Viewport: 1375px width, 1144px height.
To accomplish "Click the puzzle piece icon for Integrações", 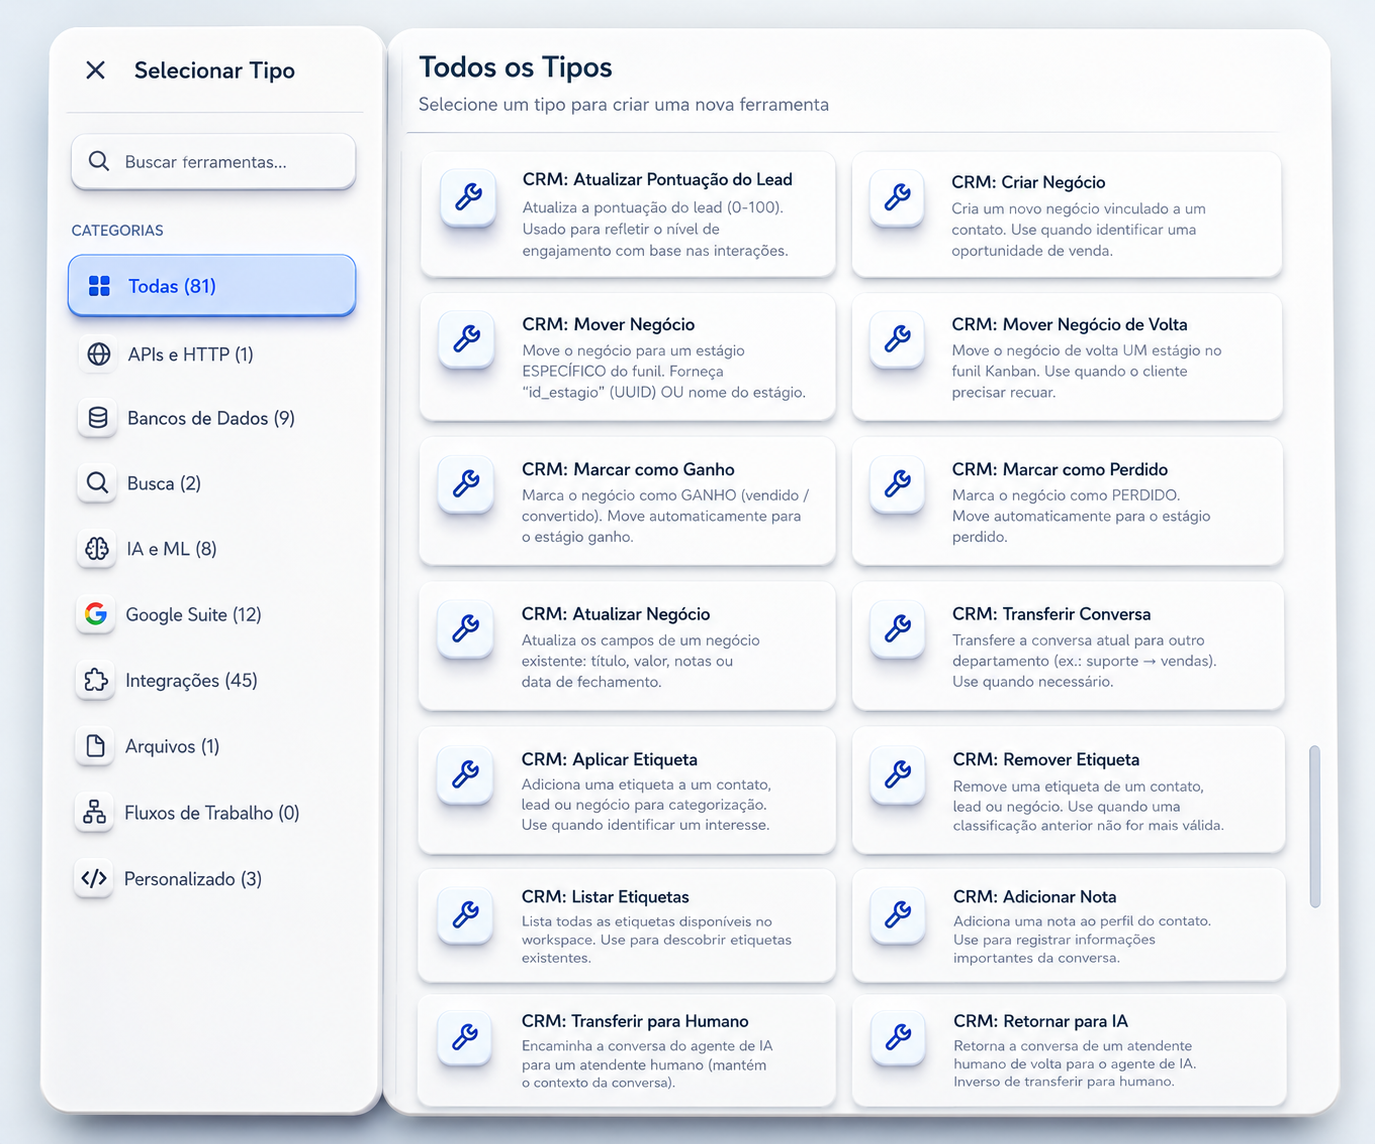I will [x=96, y=680].
